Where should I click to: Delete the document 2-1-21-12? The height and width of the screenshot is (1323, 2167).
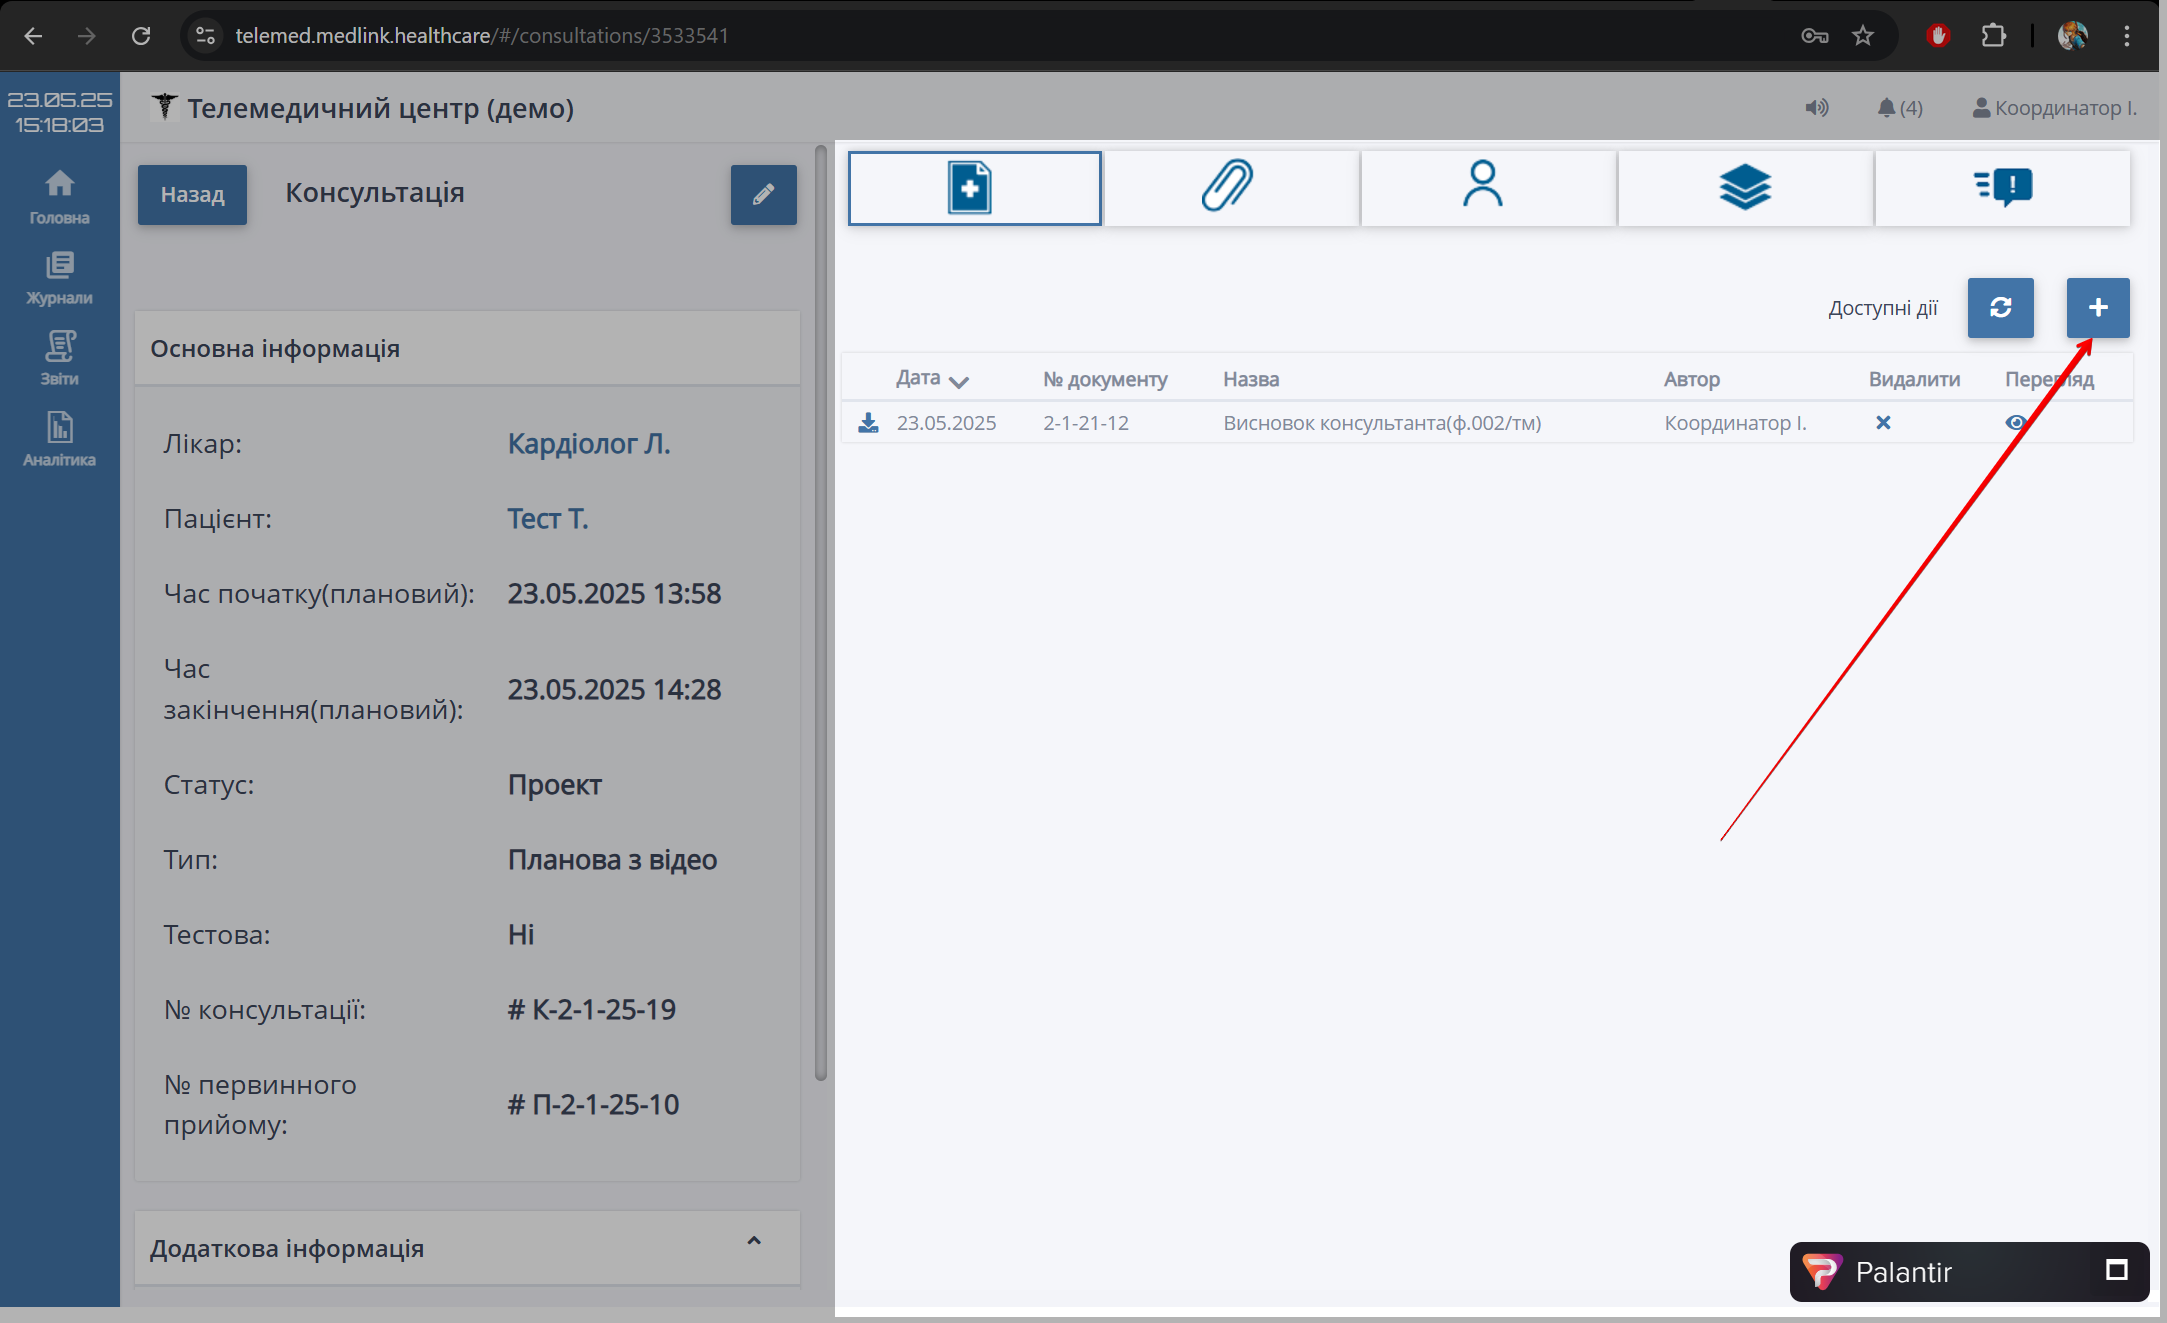(x=1882, y=423)
